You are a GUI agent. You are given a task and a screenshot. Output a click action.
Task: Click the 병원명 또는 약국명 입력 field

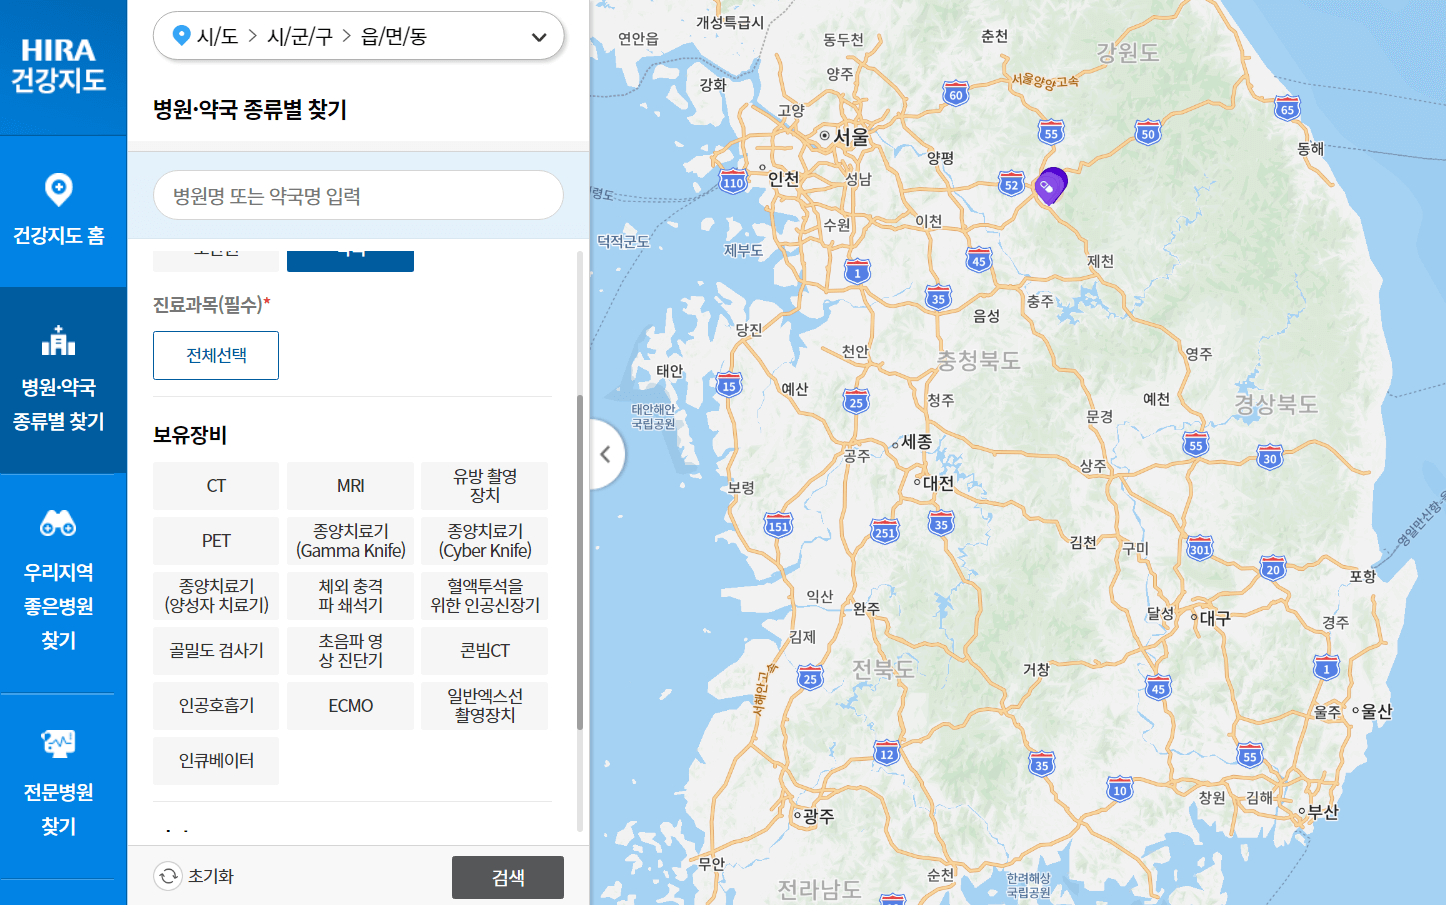coord(358,195)
